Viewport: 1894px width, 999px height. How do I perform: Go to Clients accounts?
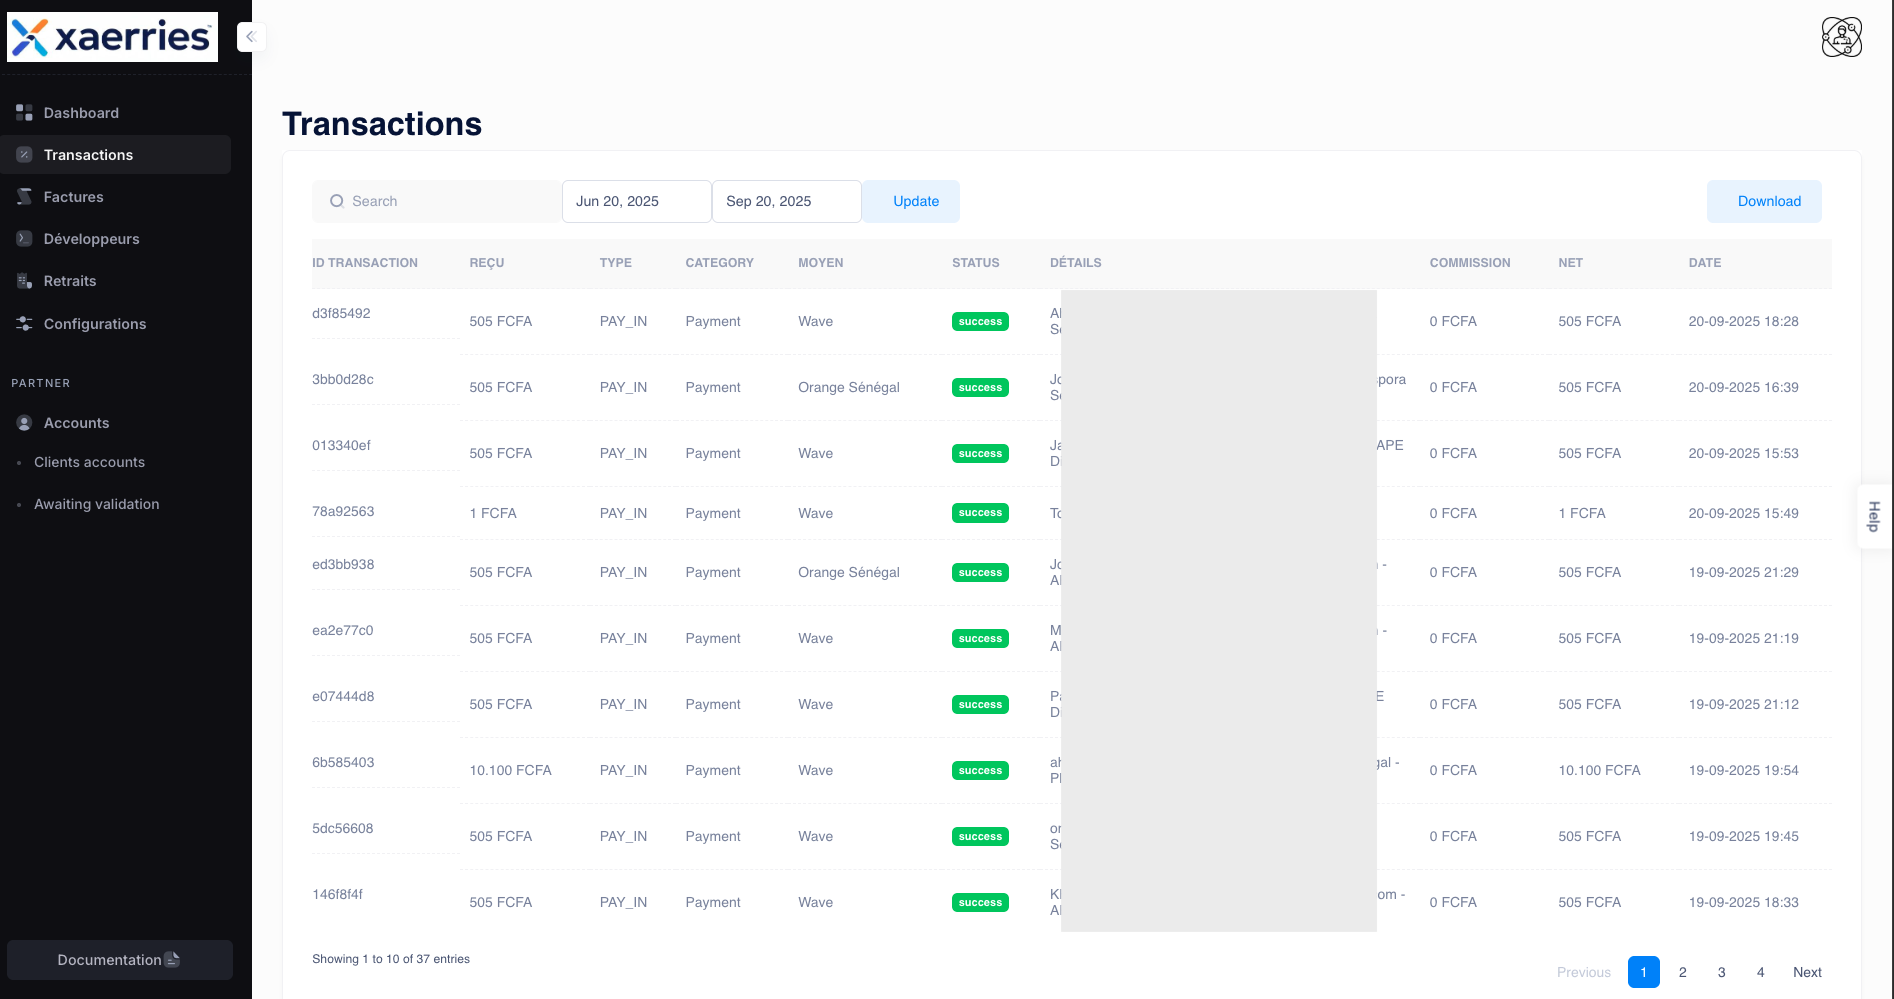[89, 462]
